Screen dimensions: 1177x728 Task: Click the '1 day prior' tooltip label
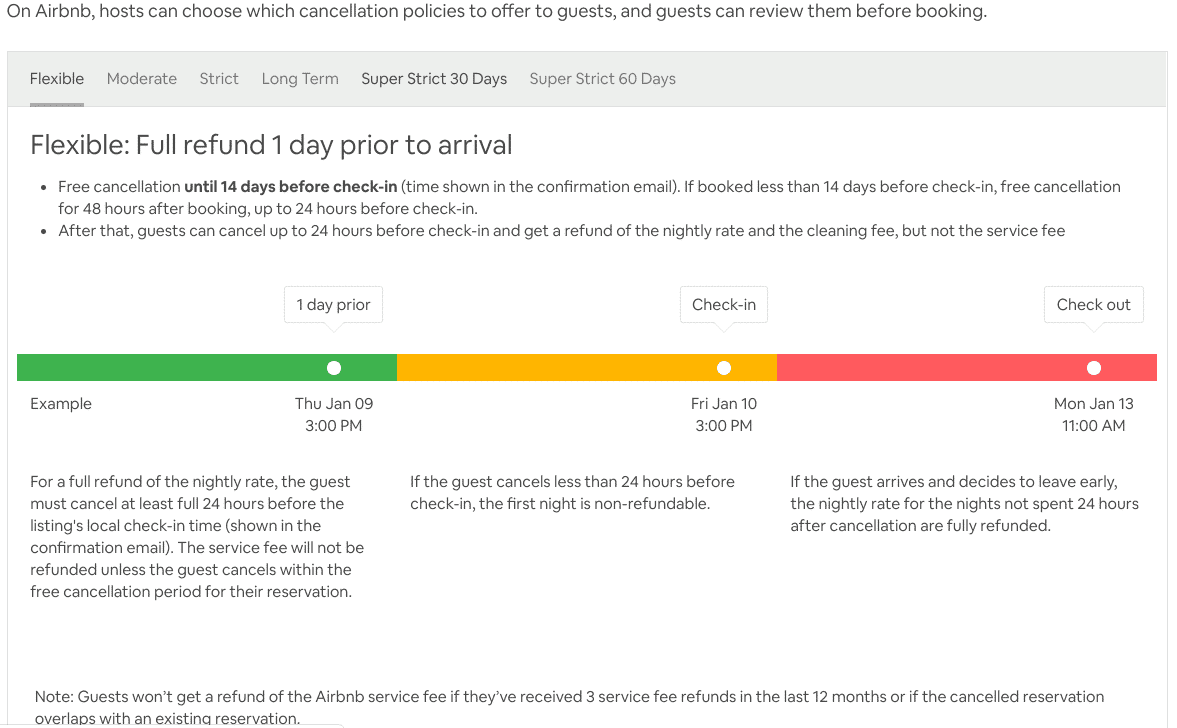pyautogui.click(x=333, y=303)
